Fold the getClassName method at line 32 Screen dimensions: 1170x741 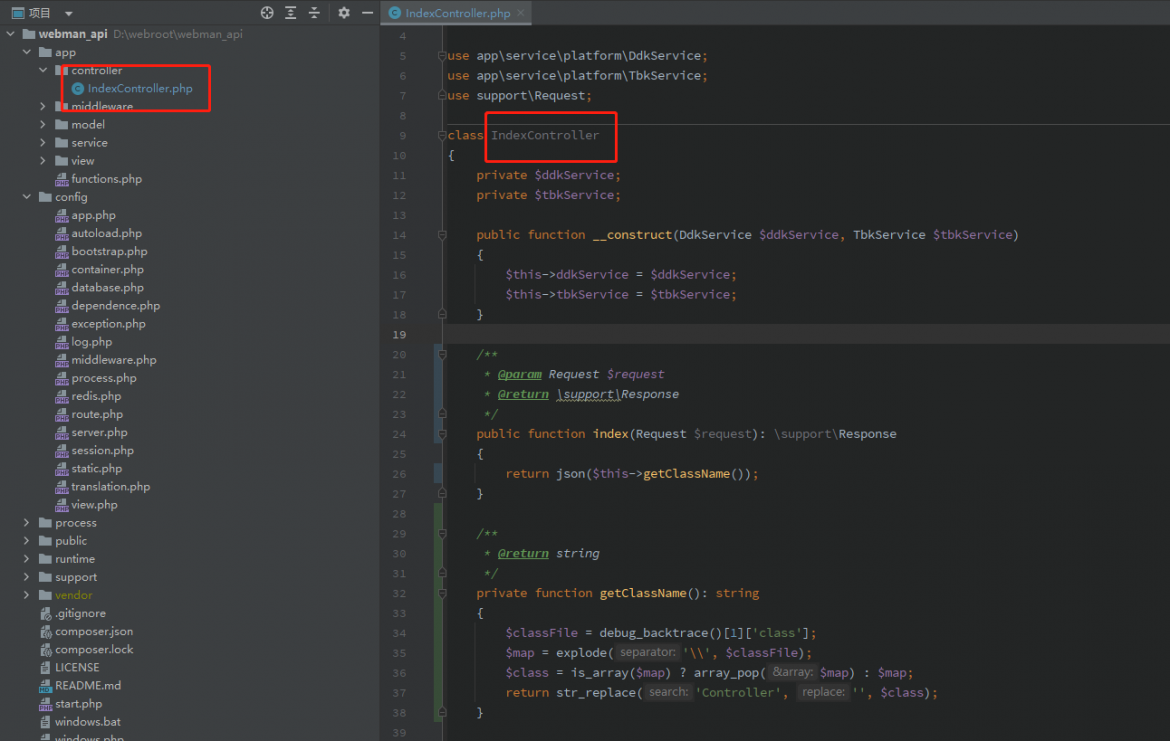442,593
